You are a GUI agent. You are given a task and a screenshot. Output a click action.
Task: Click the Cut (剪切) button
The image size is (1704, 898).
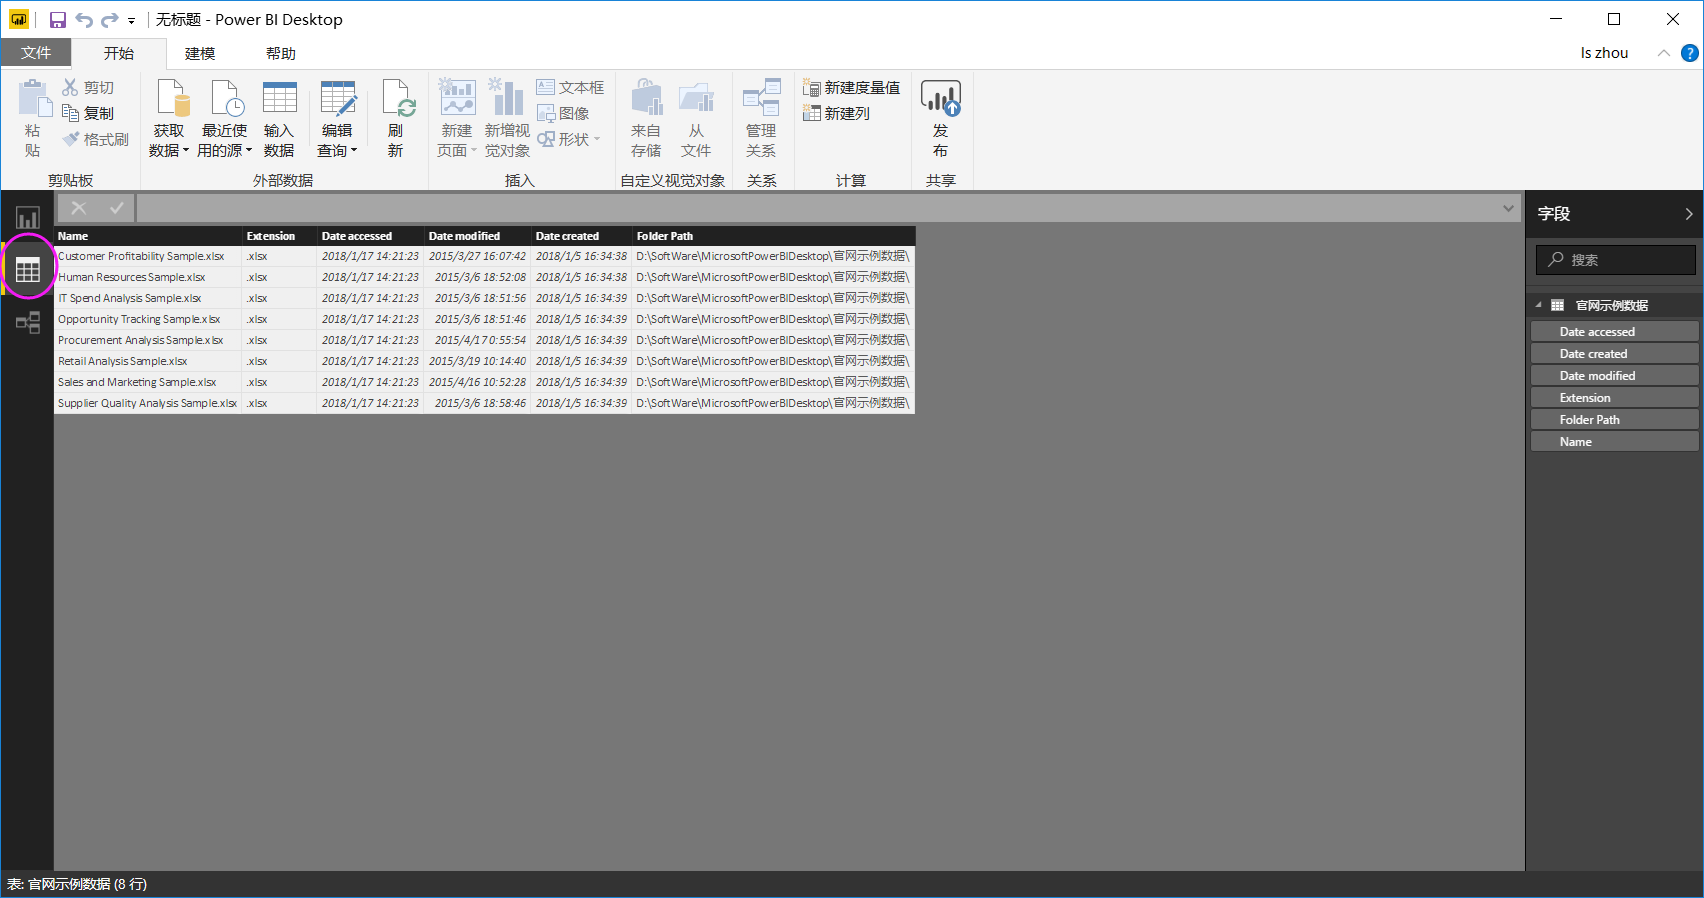88,88
